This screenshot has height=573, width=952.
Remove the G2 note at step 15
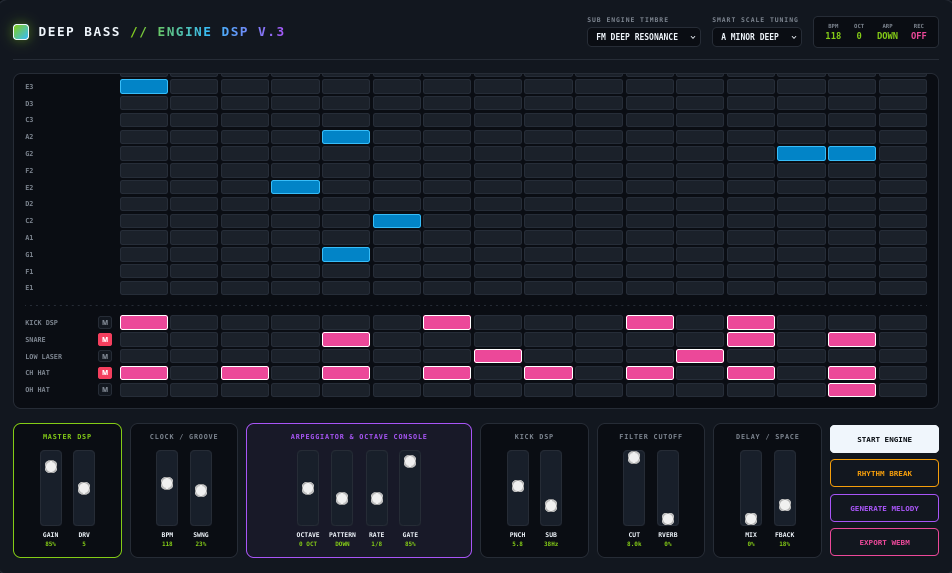pos(852,154)
